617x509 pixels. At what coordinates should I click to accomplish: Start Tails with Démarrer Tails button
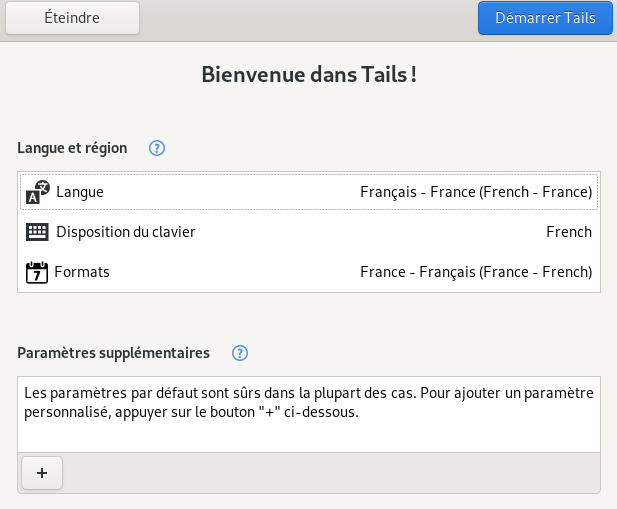(x=545, y=18)
